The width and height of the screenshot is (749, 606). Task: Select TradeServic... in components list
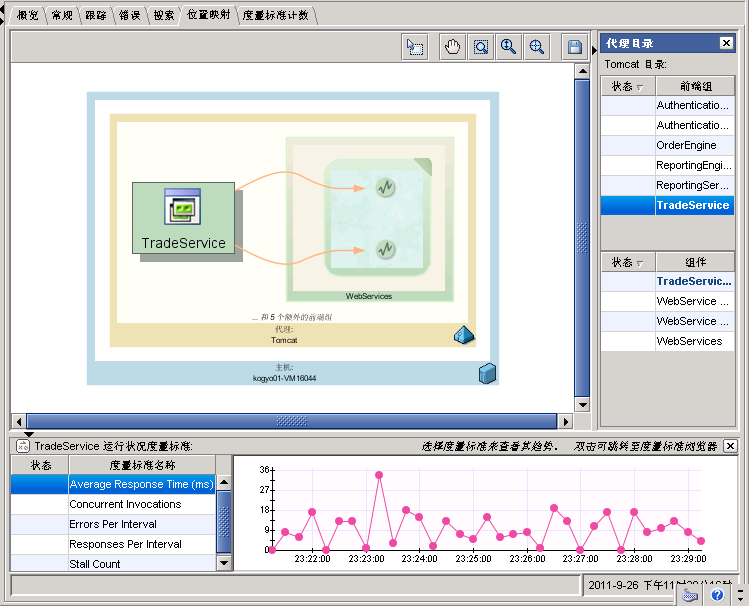[x=668, y=281]
